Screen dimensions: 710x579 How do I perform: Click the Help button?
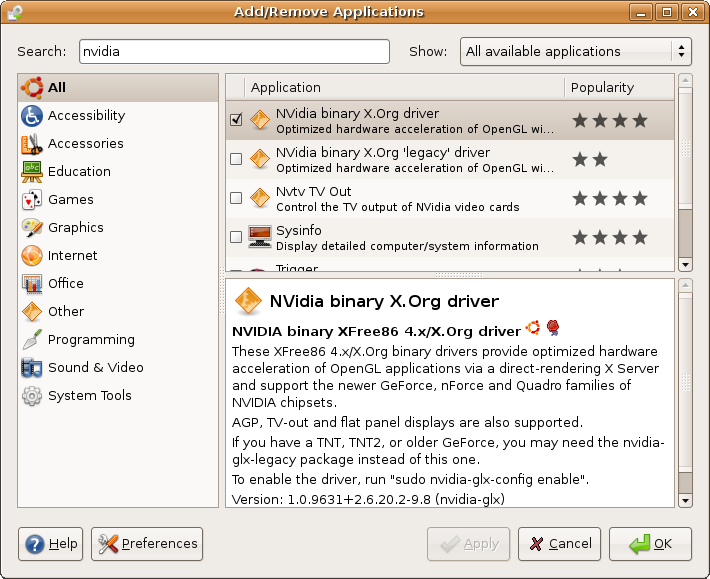coord(51,544)
